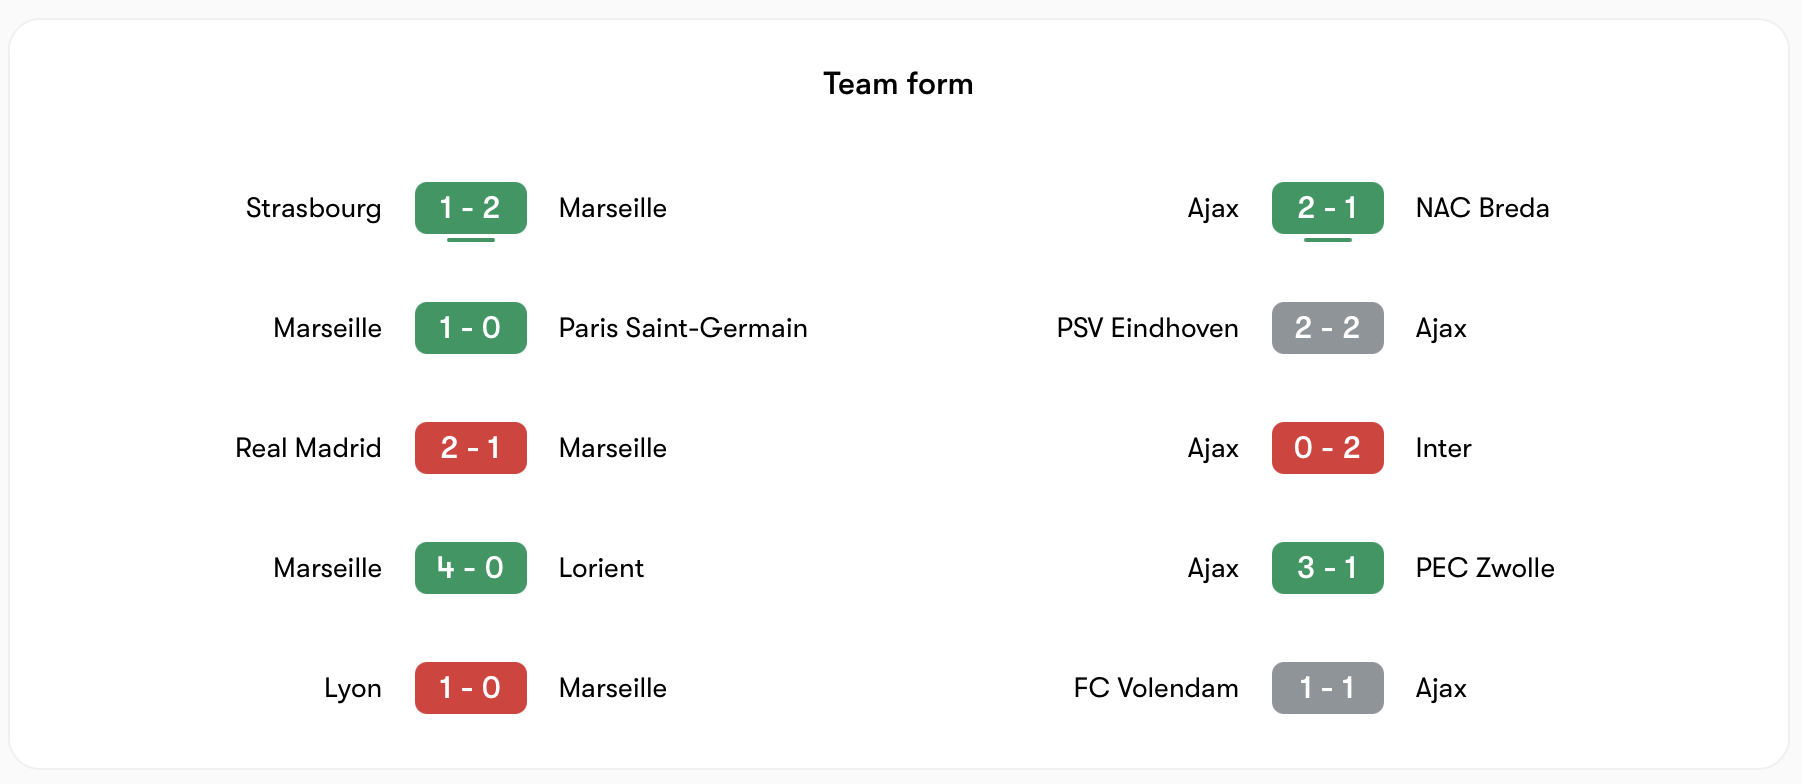Open the Ajax 0 - 2 Inter loss badge
The width and height of the screenshot is (1802, 784).
point(1327,448)
